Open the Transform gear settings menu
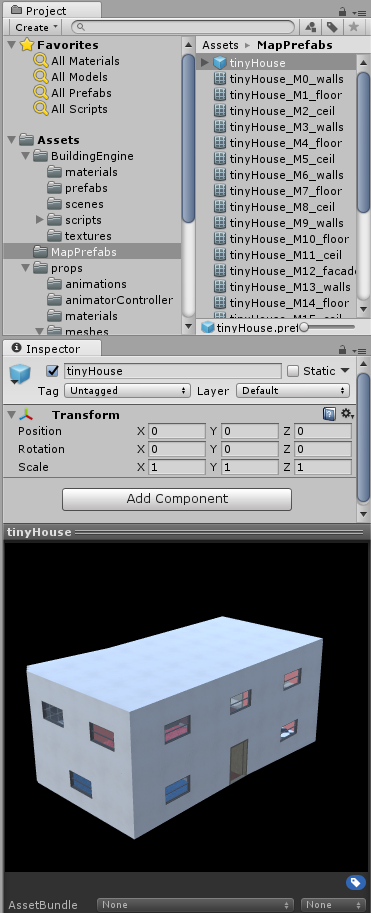 click(347, 414)
